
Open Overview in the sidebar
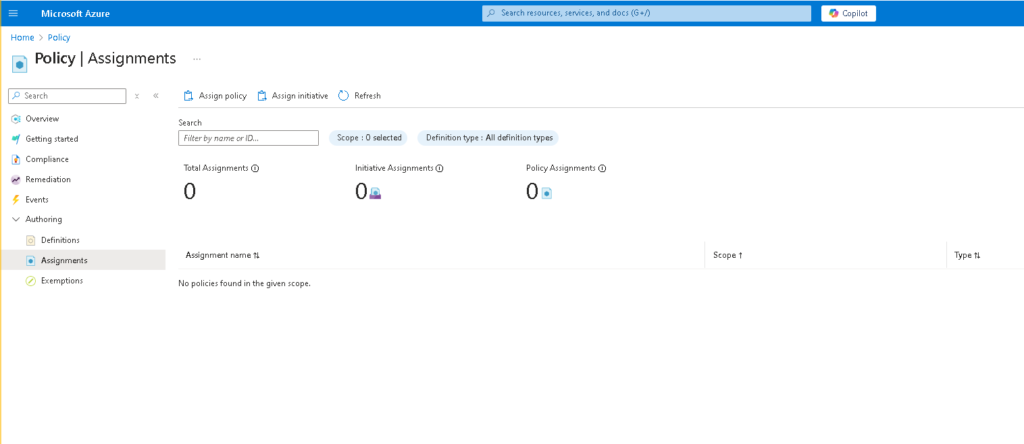[x=42, y=119]
